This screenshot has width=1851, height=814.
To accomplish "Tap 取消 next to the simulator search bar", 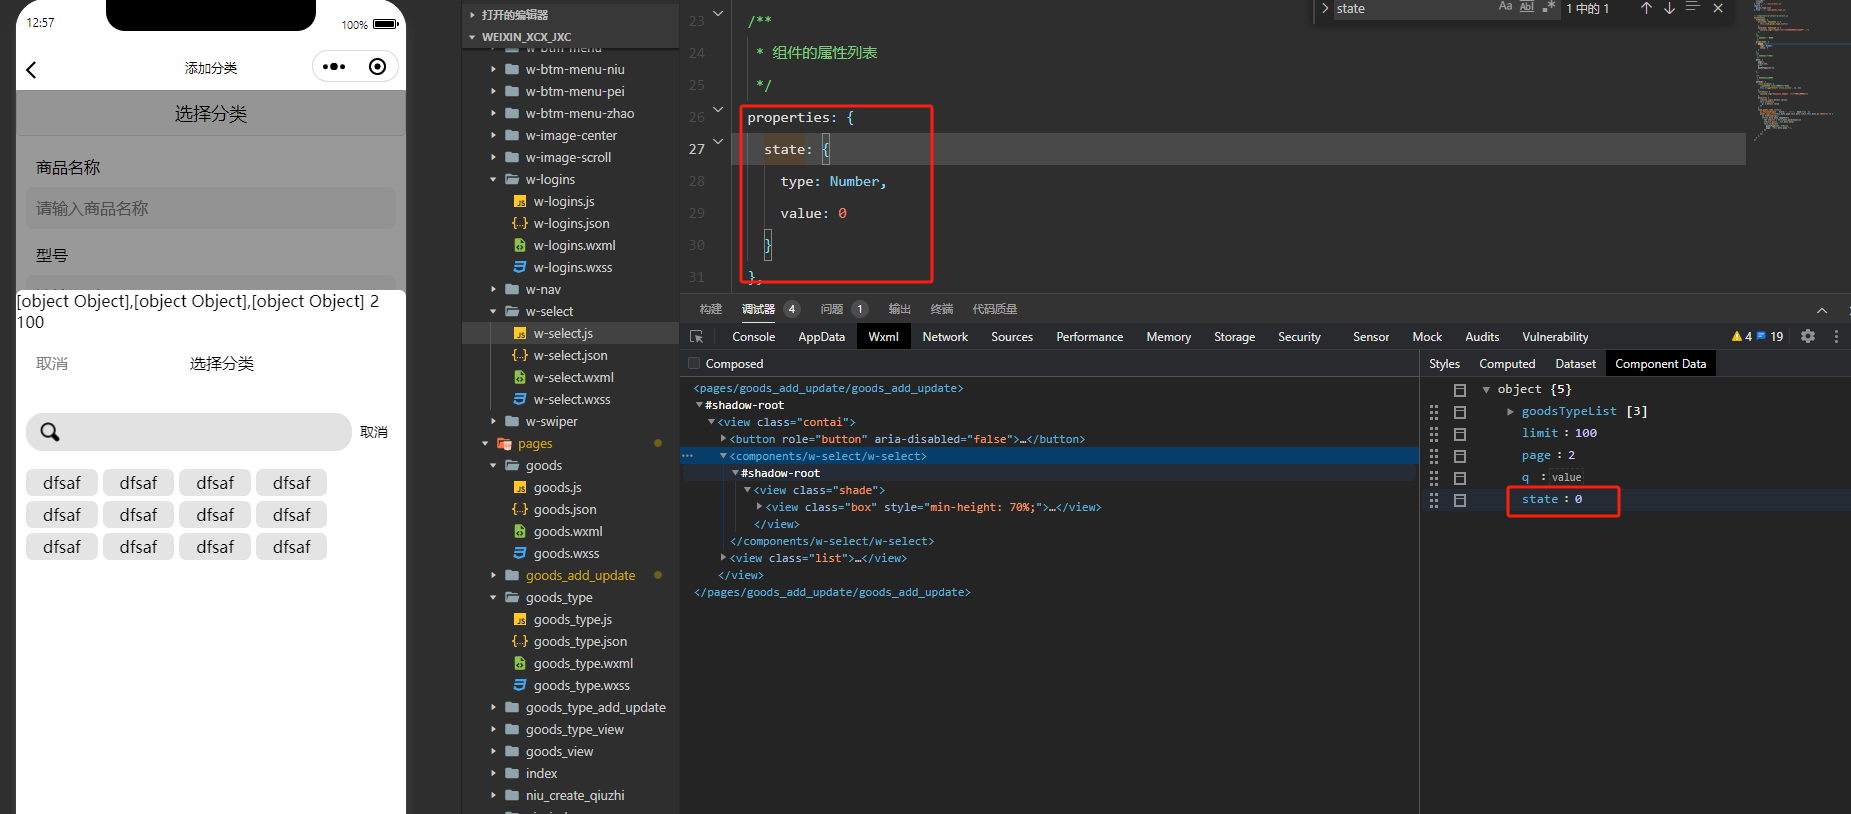I will (x=374, y=432).
